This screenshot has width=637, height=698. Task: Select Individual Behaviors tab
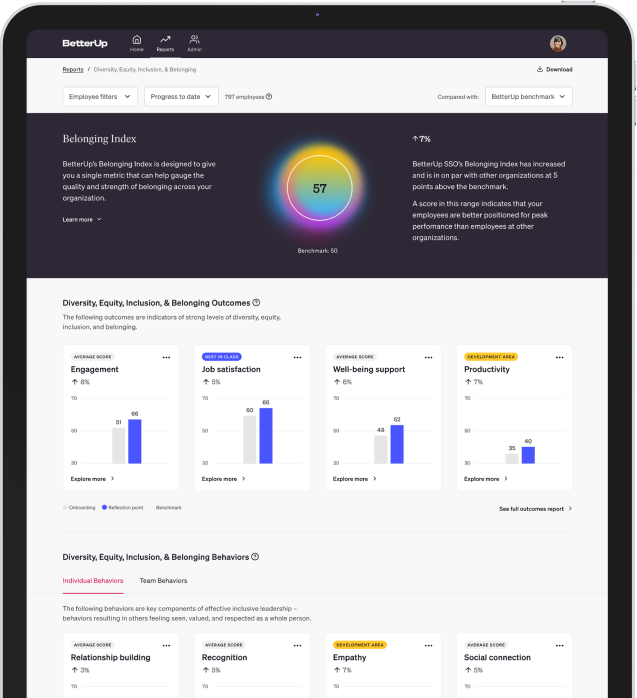[x=93, y=581]
